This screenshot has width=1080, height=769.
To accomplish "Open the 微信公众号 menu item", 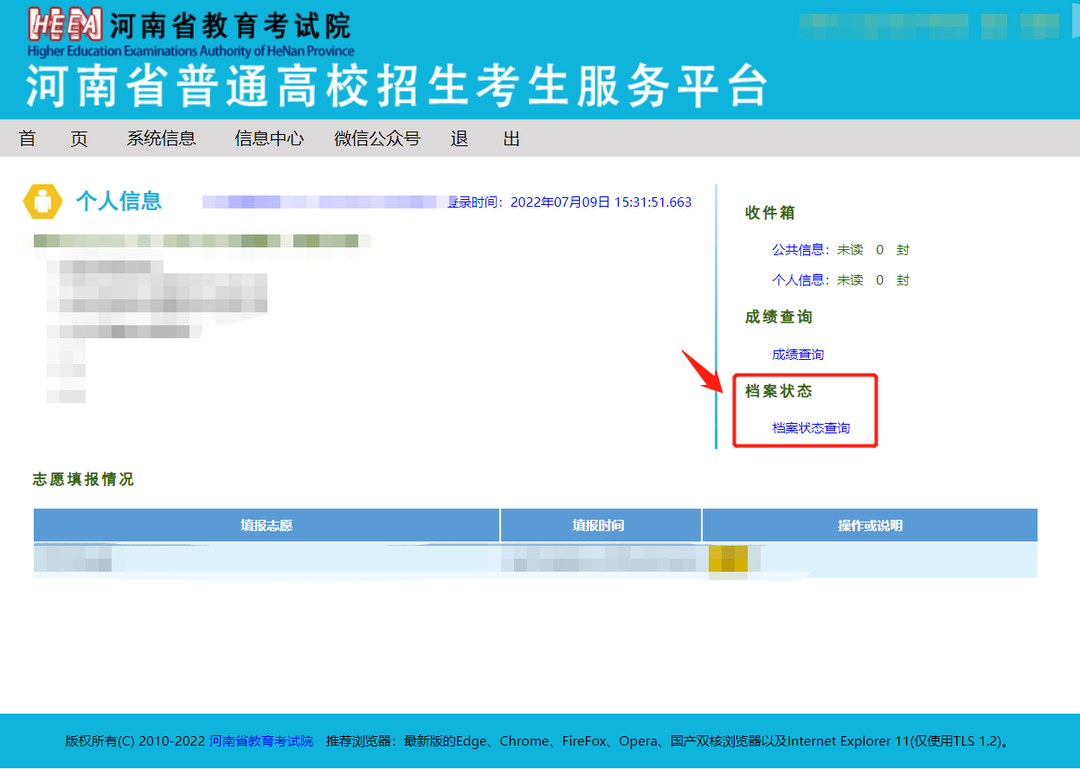I will coord(379,138).
